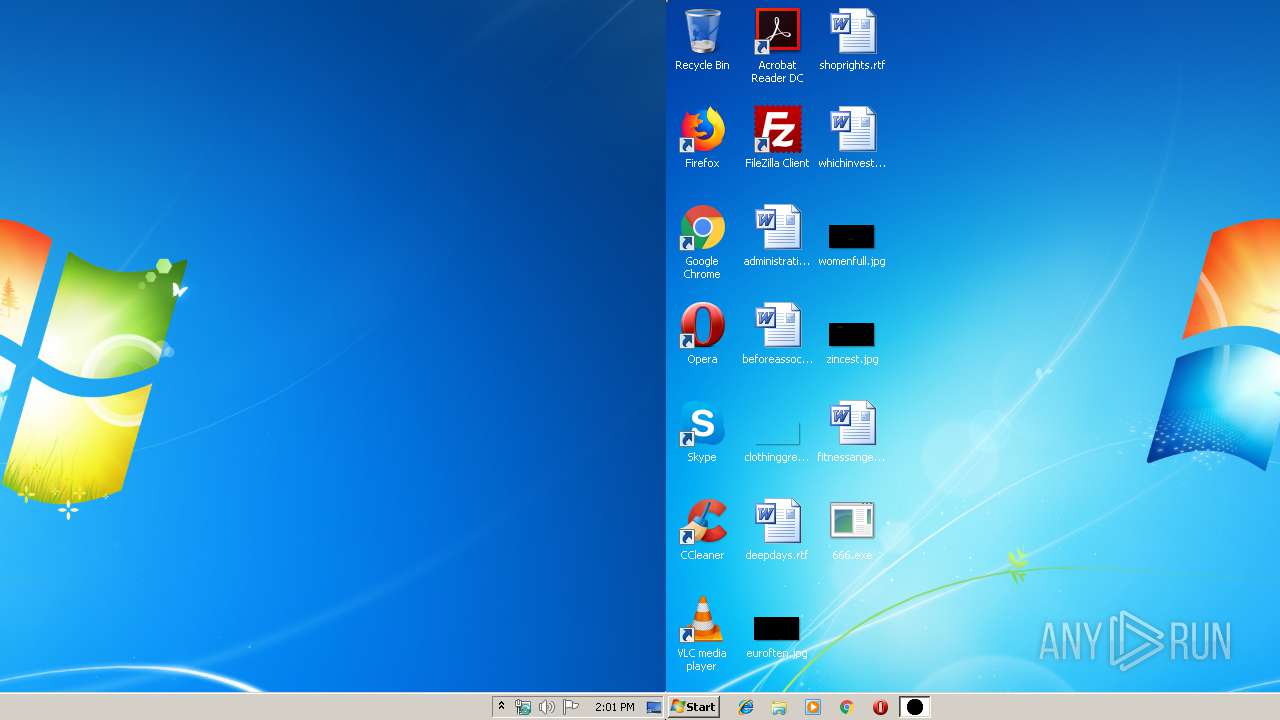Show hidden tray icons arrow

tap(501, 707)
